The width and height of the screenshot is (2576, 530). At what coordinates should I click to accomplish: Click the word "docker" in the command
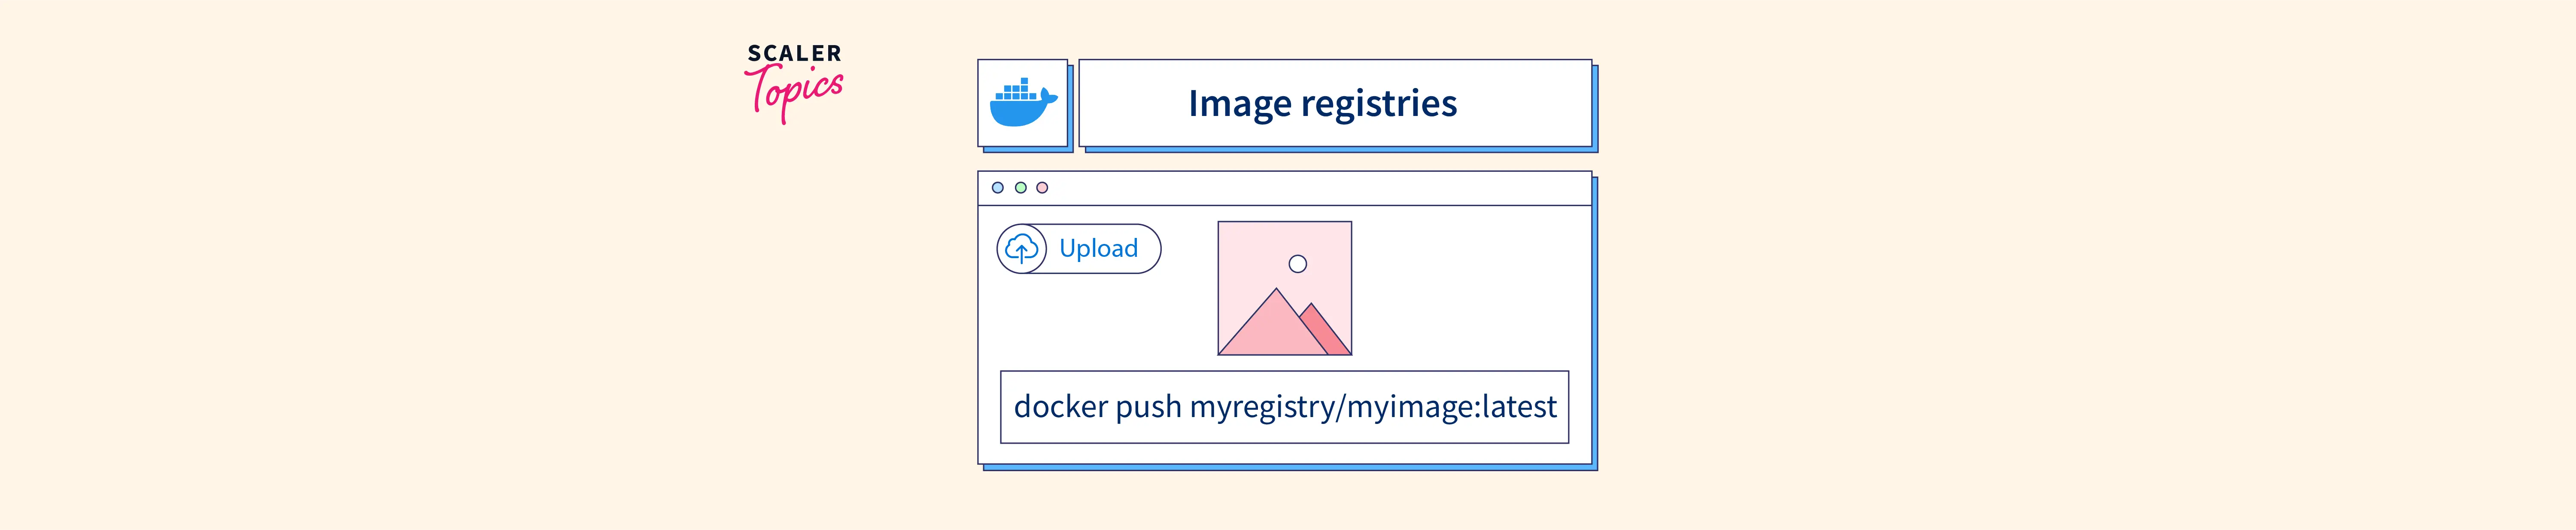1060,407
